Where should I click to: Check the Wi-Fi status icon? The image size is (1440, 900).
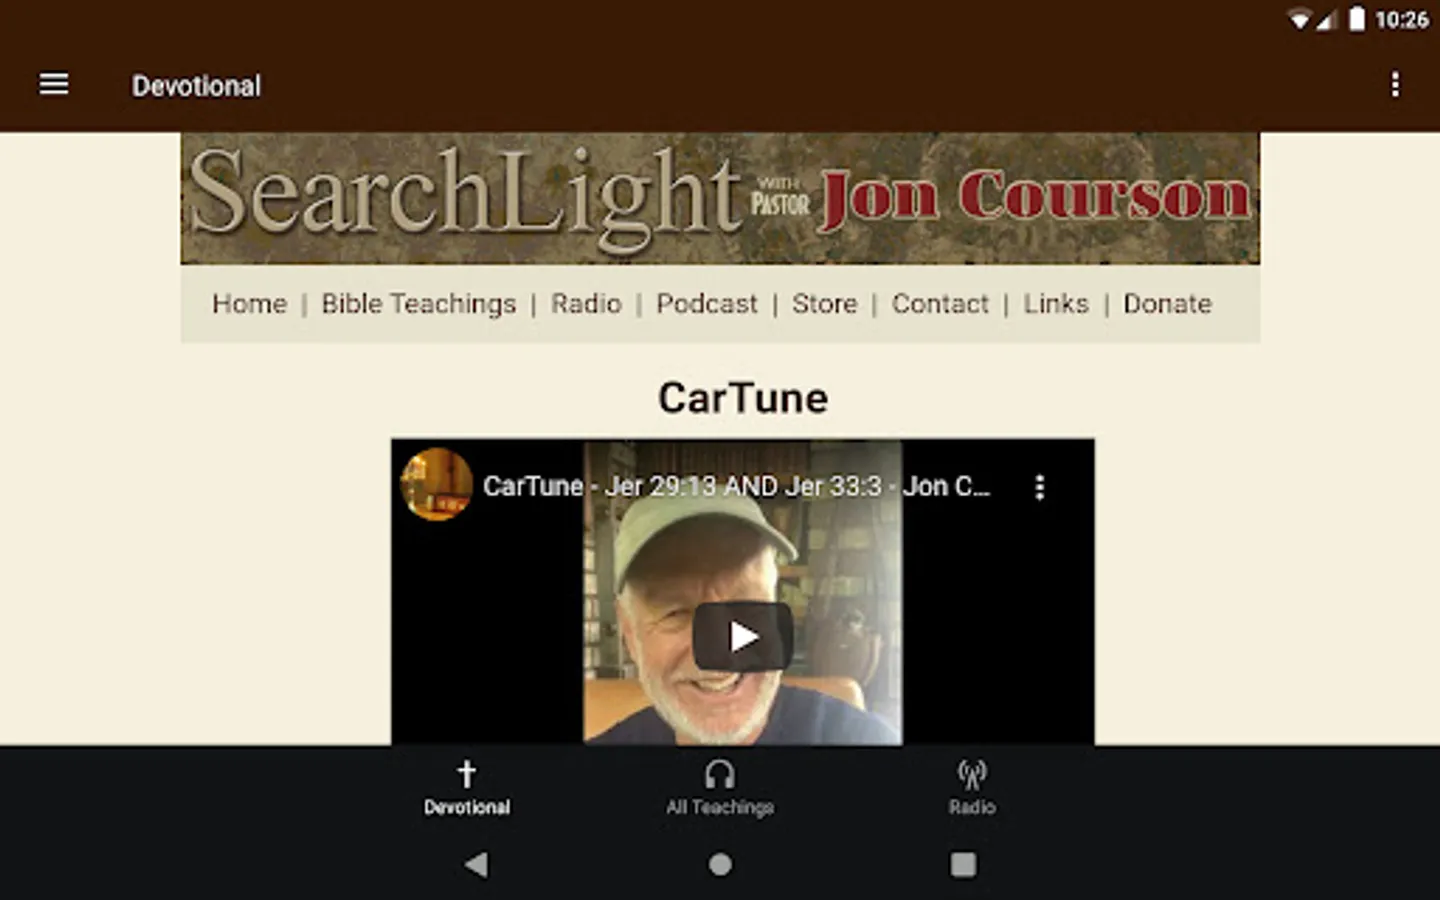coord(1300,20)
